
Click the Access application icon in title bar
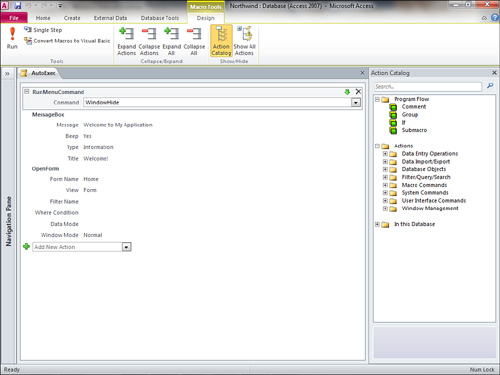[5, 6]
